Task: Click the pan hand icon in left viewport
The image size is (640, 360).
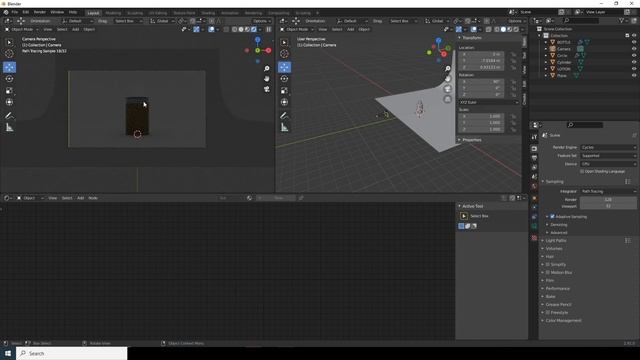Action: (x=267, y=79)
